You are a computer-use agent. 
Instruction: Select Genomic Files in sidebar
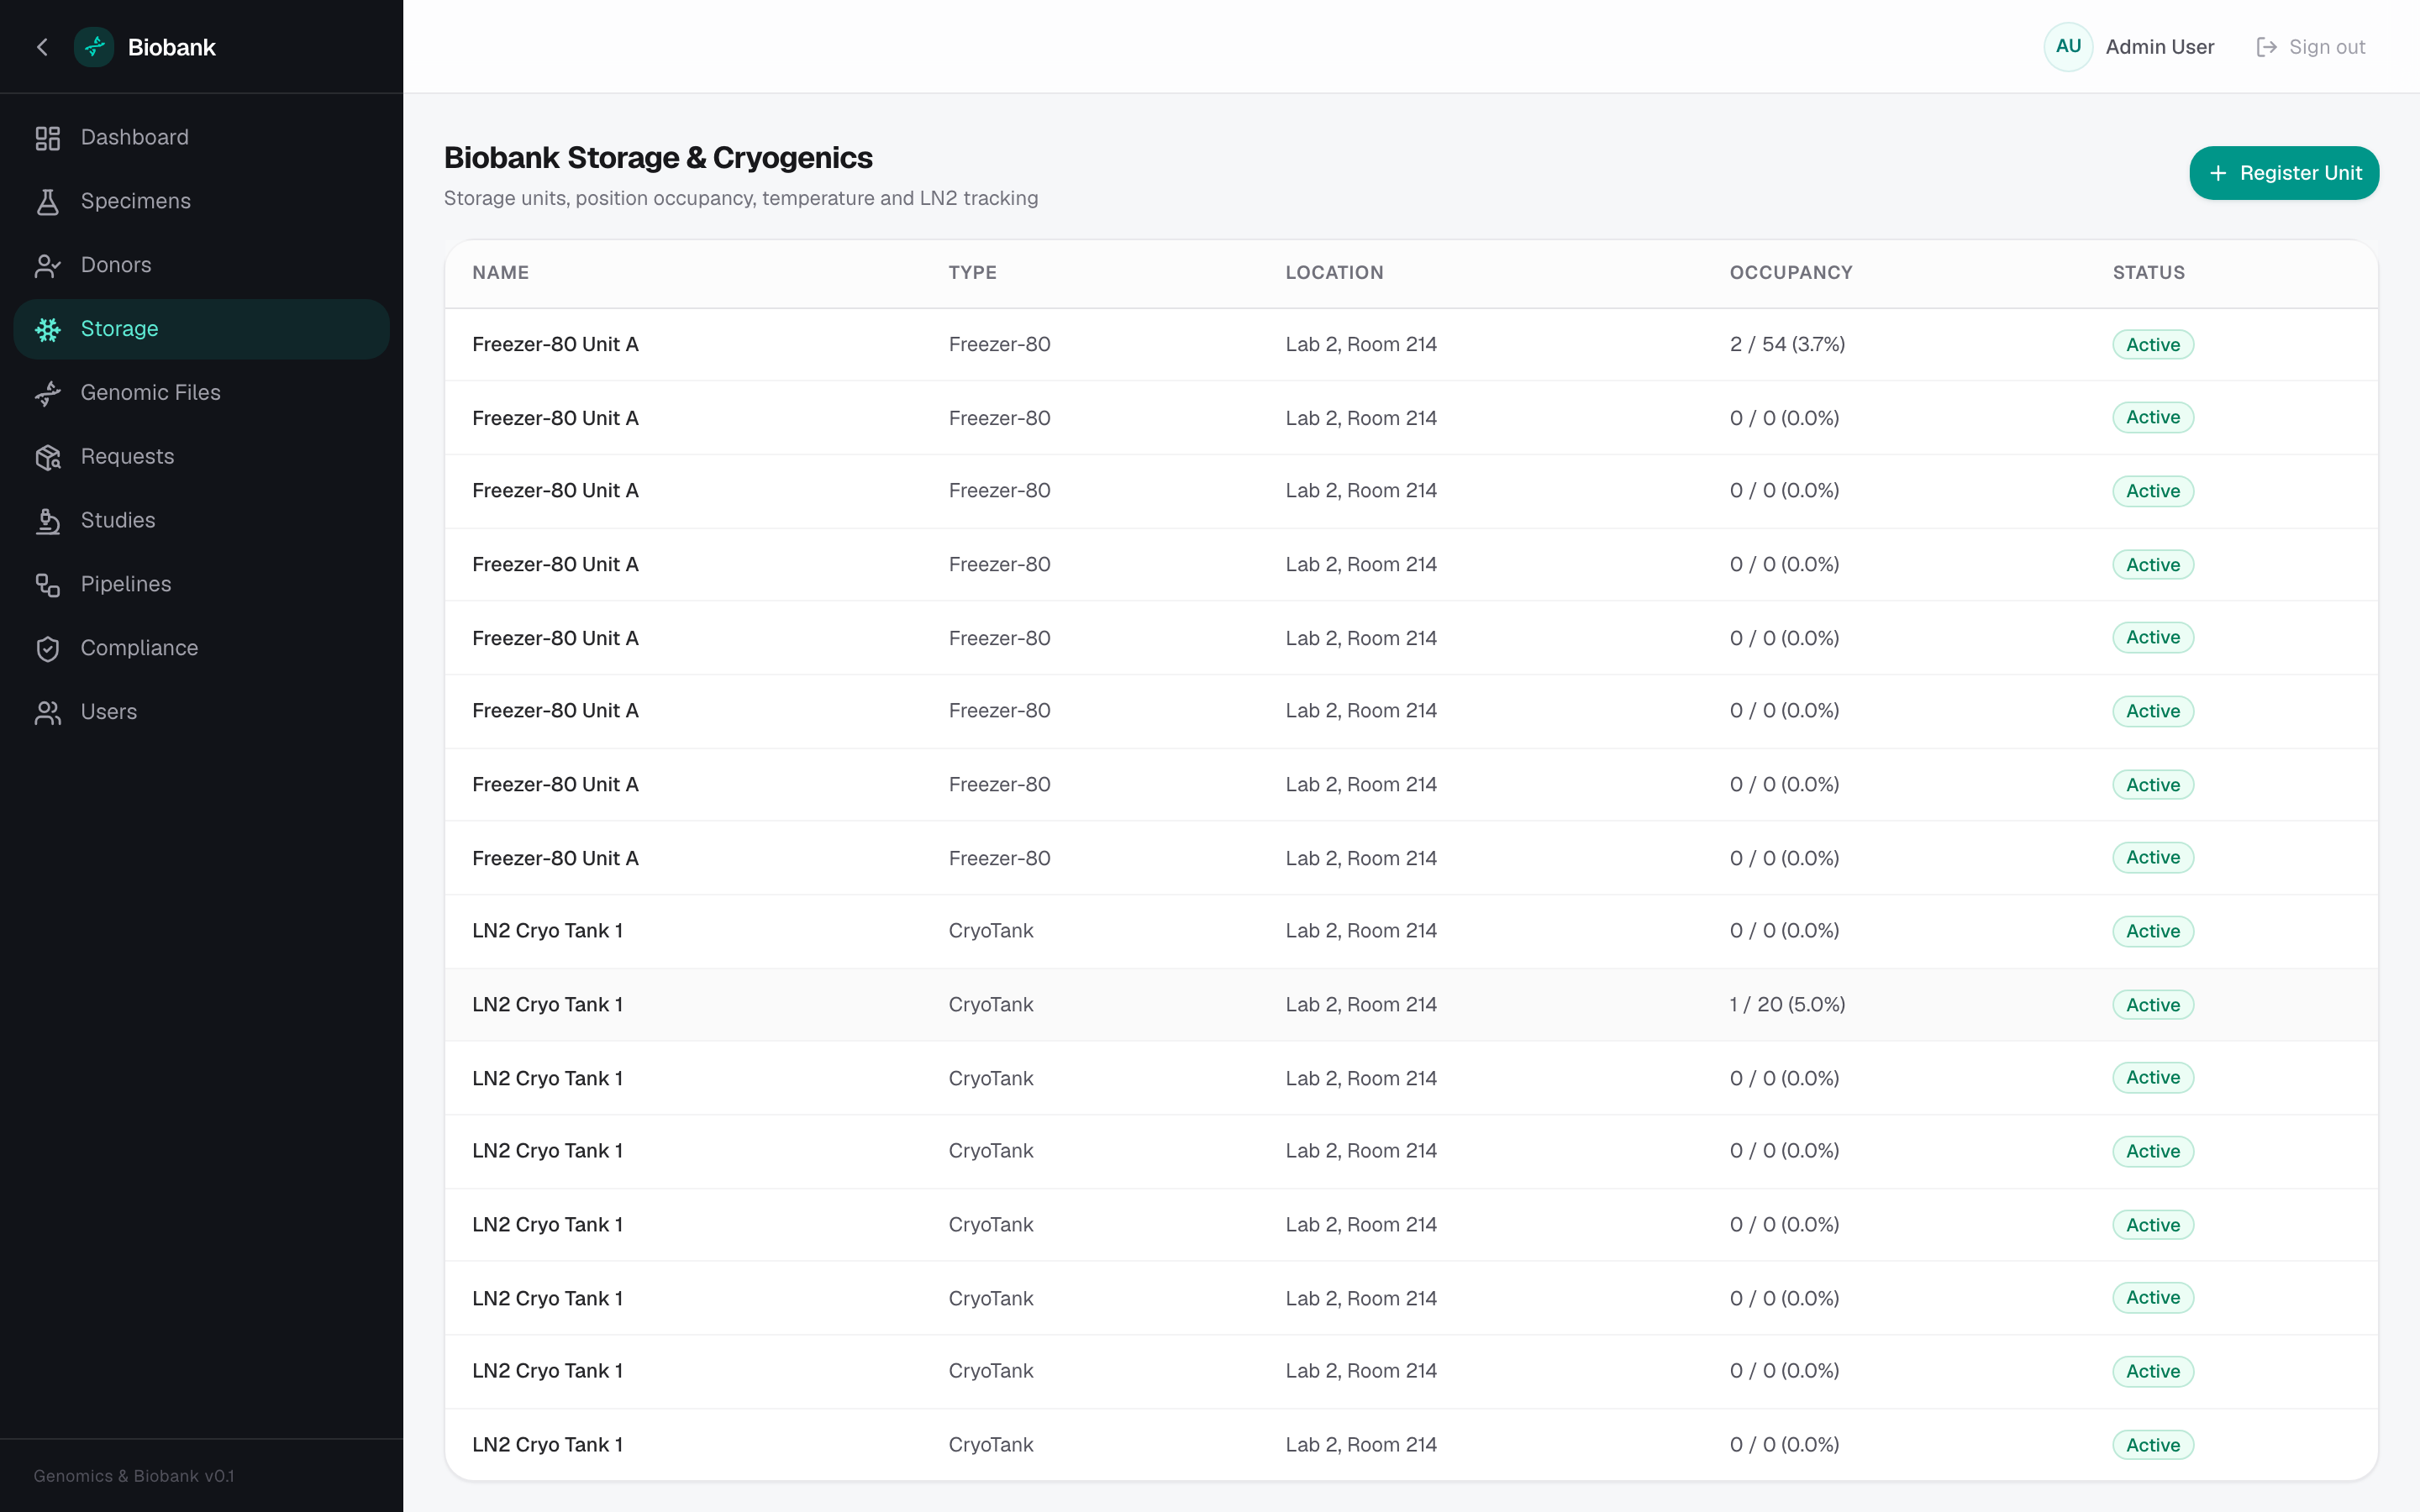pyautogui.click(x=201, y=393)
